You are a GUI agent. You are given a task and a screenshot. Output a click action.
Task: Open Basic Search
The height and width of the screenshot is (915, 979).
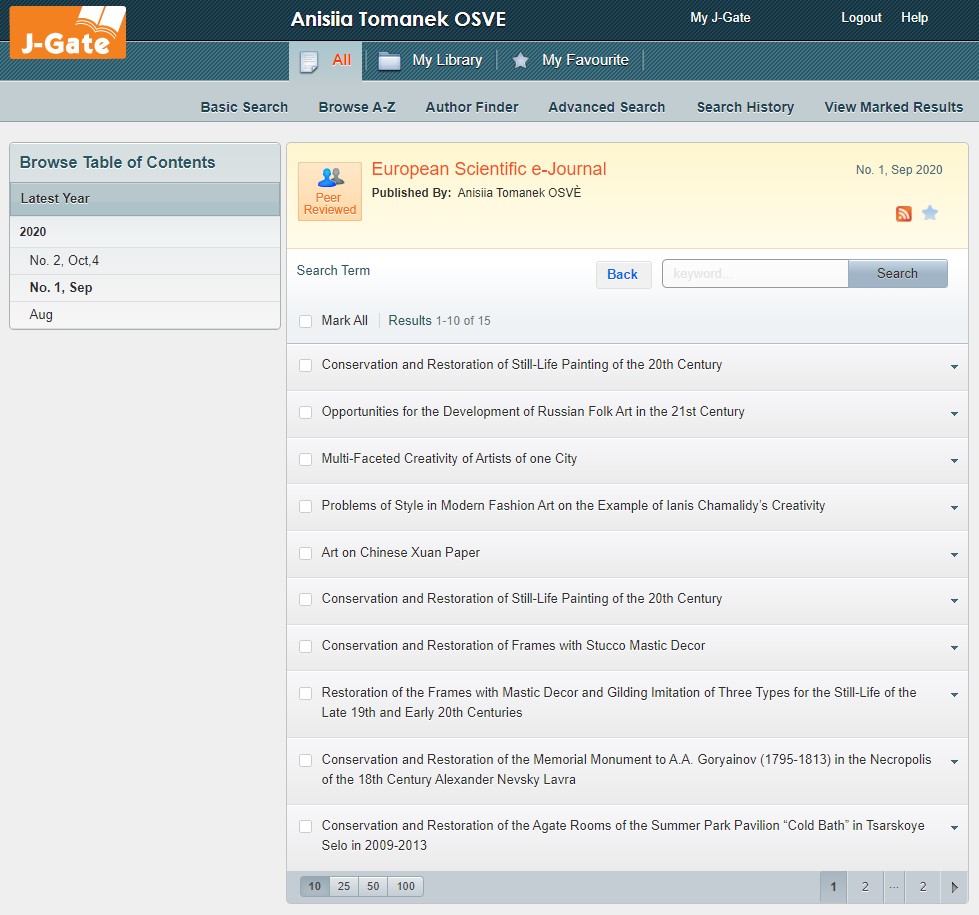pyautogui.click(x=244, y=107)
